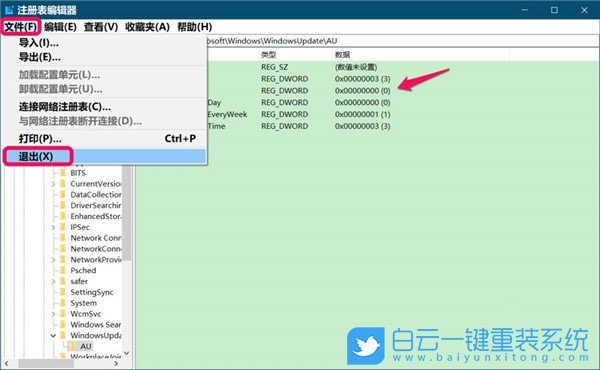
Task: Click the SettingSync folder icon
Action: click(63, 292)
